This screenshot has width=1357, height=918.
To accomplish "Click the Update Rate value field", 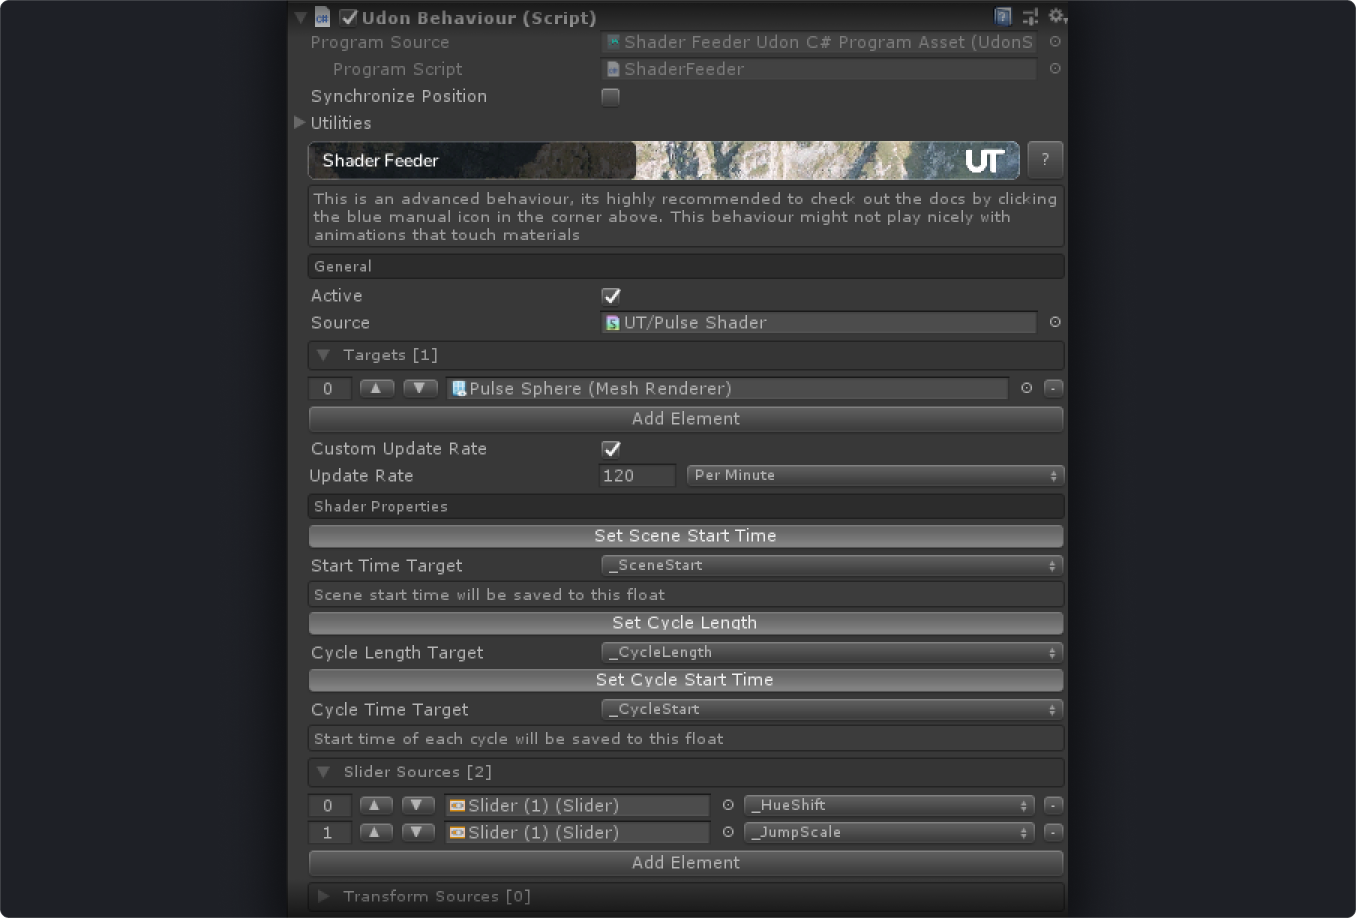I will click(x=637, y=476).
